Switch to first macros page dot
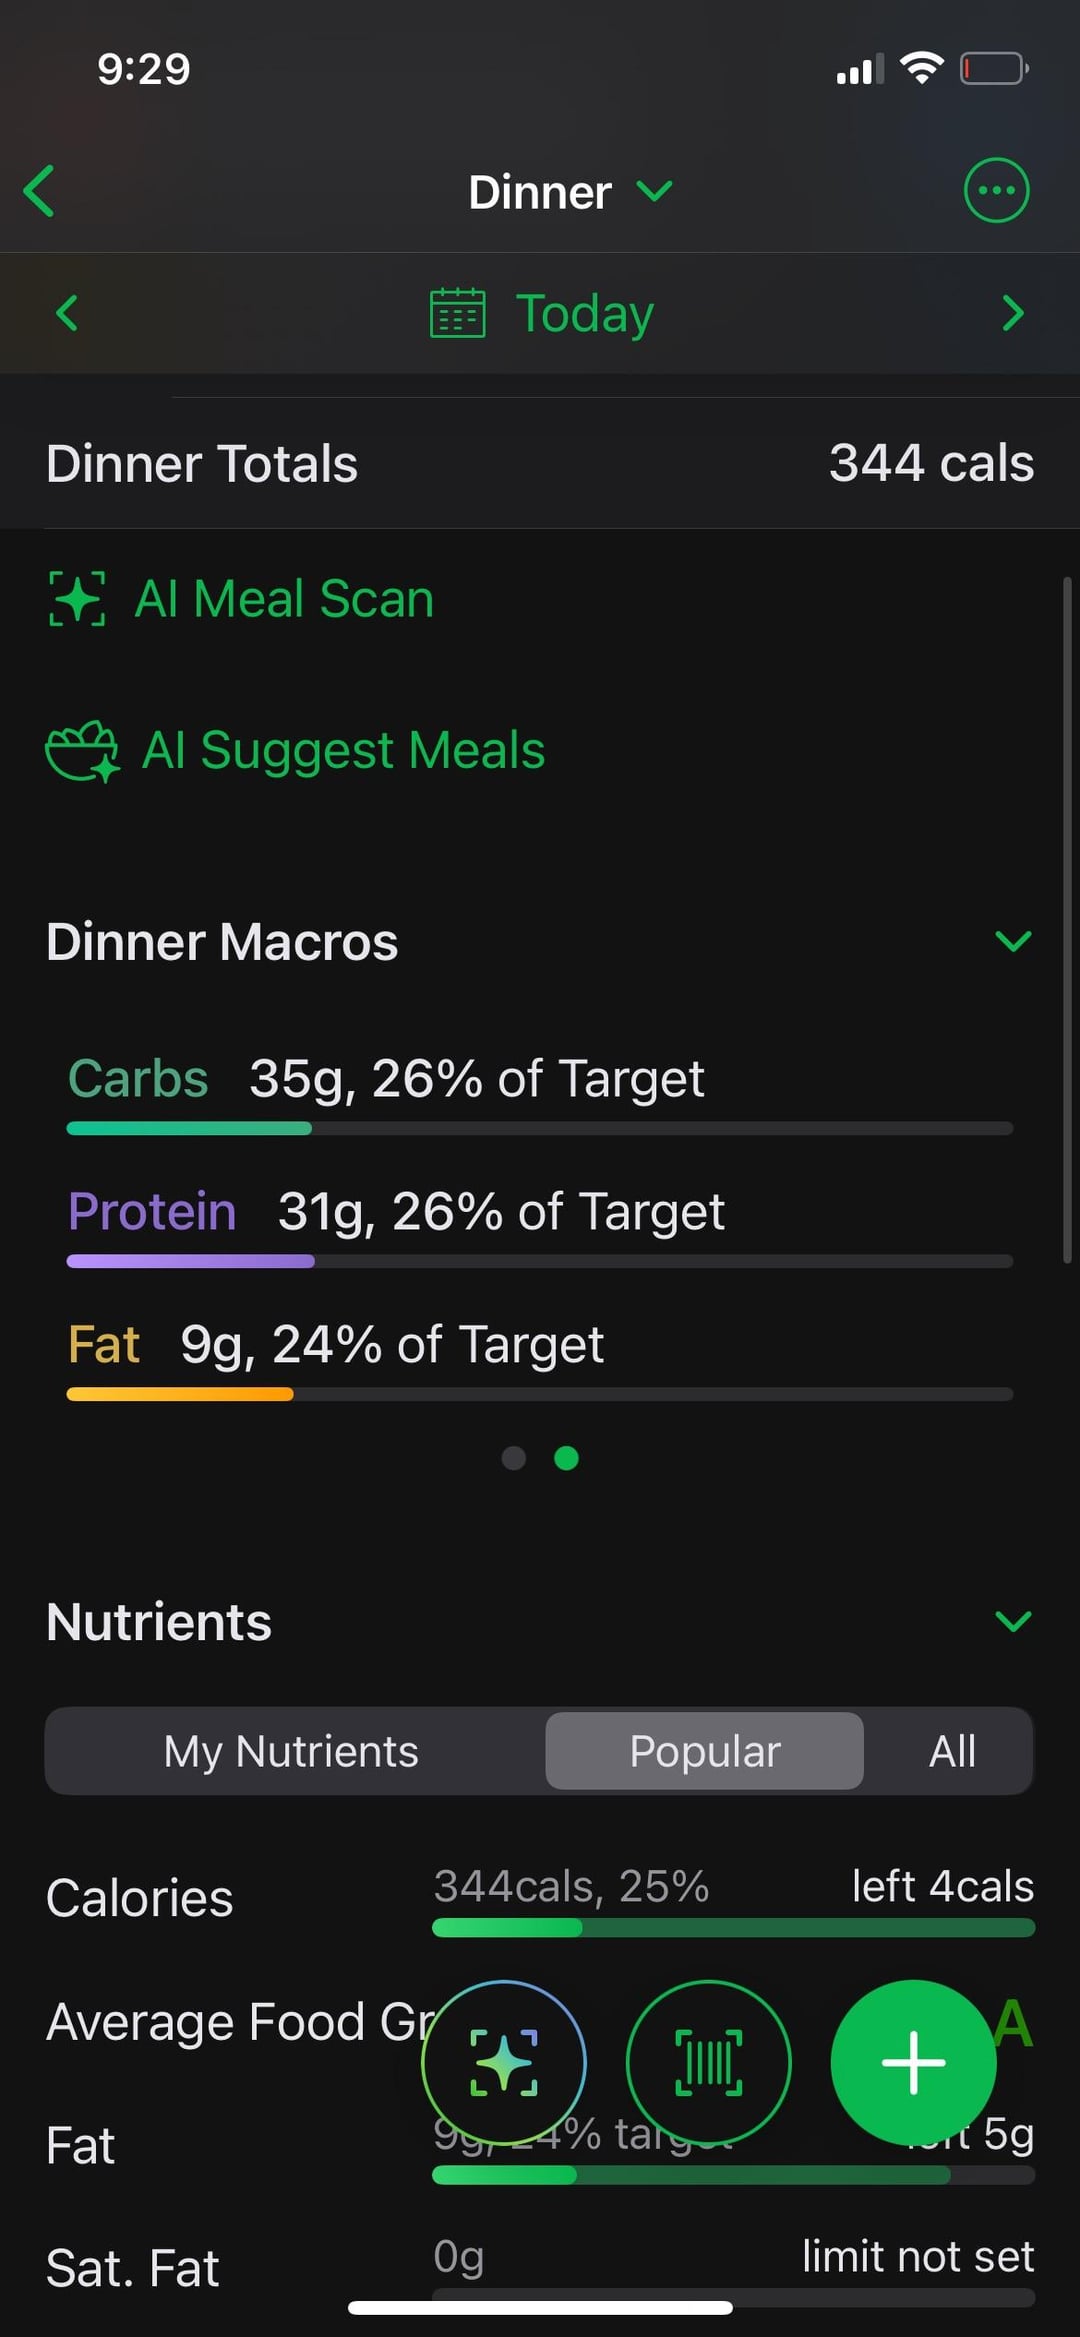This screenshot has height=2337, width=1080. [514, 1458]
